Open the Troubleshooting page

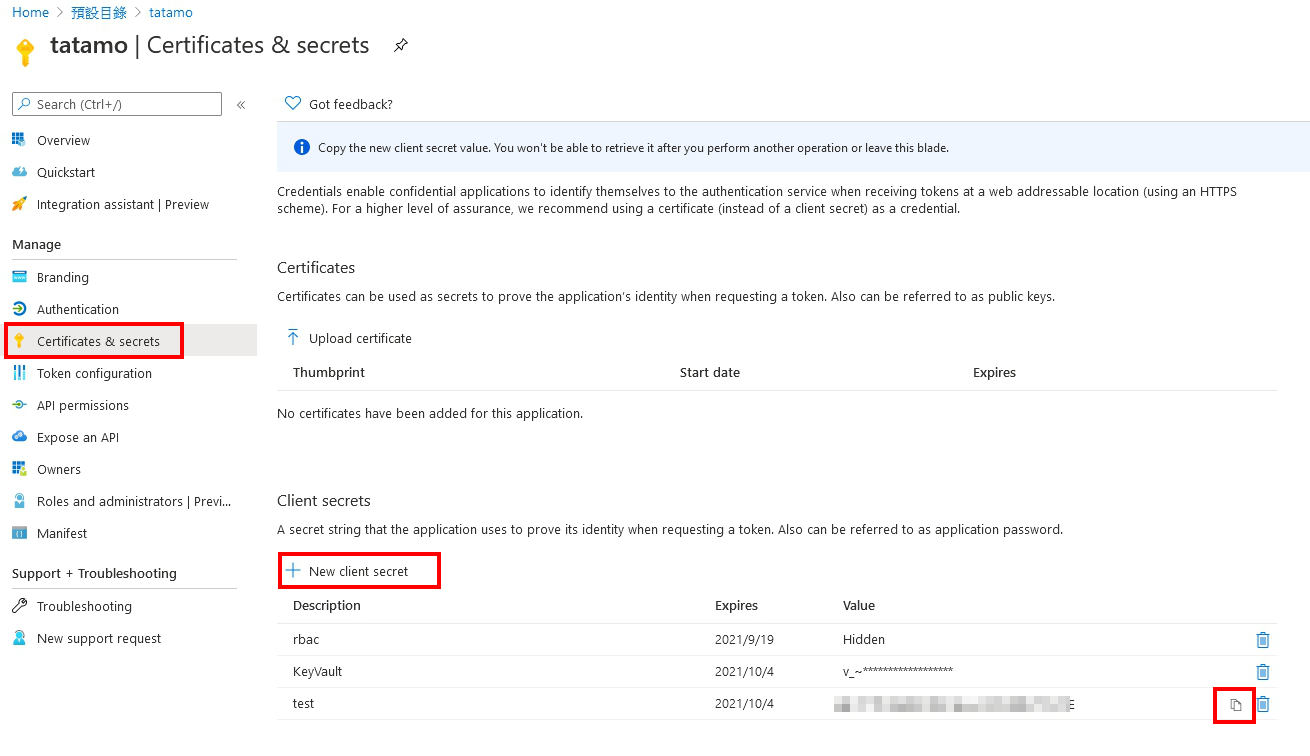pyautogui.click(x=84, y=606)
